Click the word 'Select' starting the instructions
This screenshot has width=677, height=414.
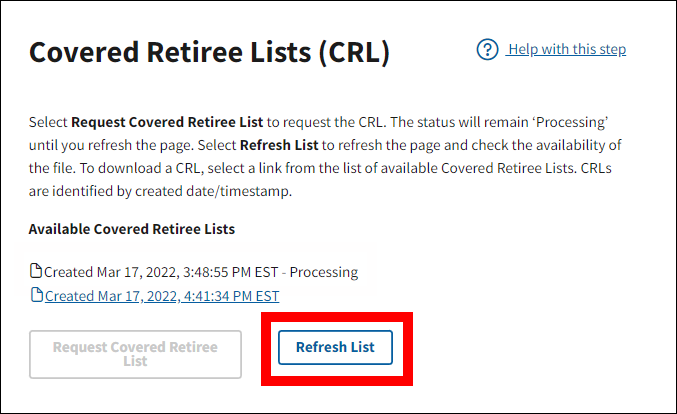(48, 122)
